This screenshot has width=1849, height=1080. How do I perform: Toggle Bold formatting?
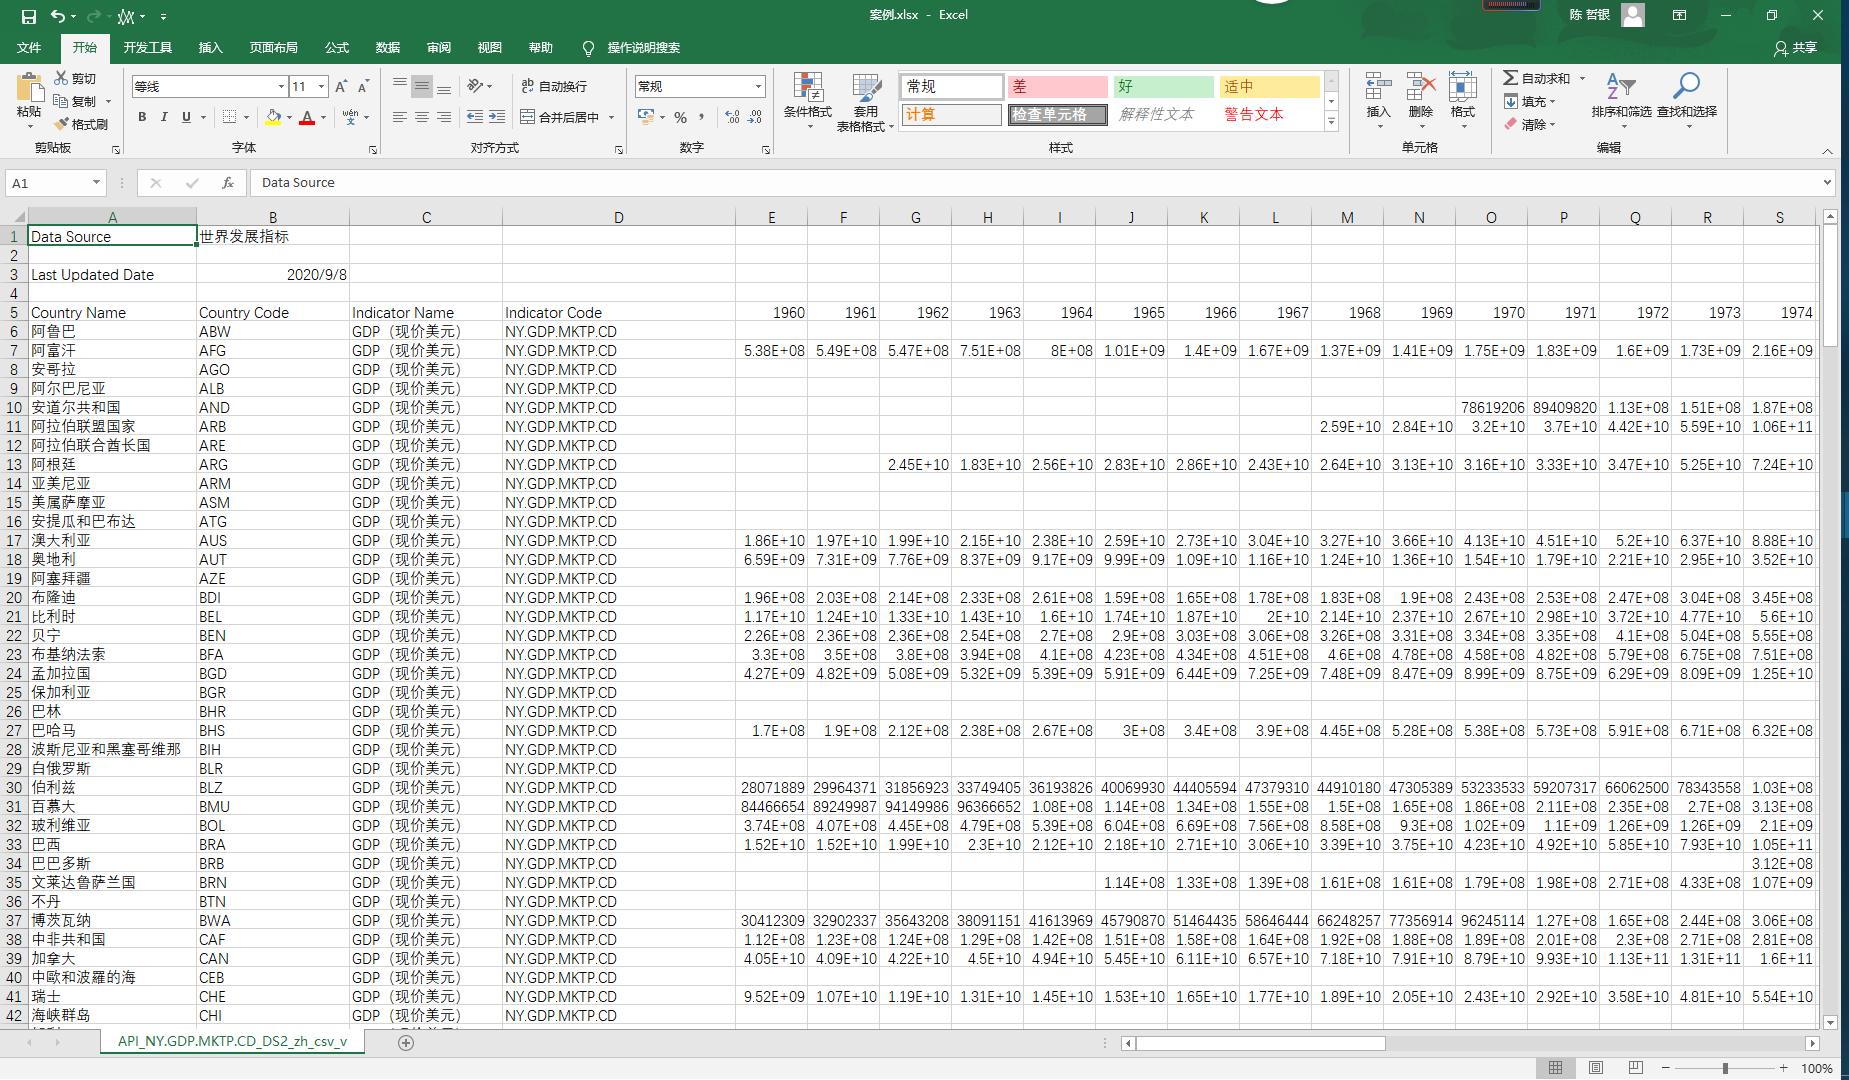[142, 117]
